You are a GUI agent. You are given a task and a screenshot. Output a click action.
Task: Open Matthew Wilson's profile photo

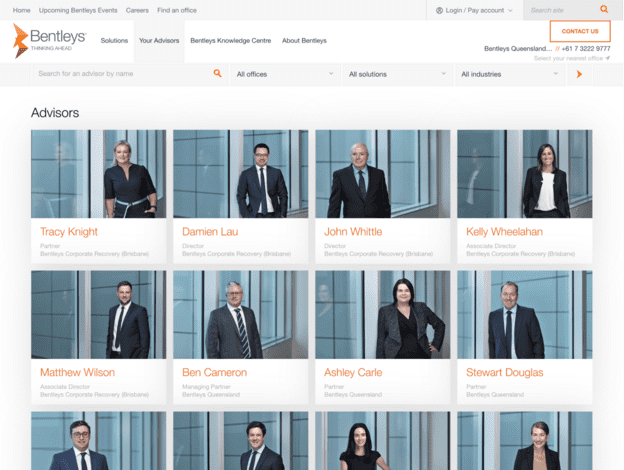(99, 314)
